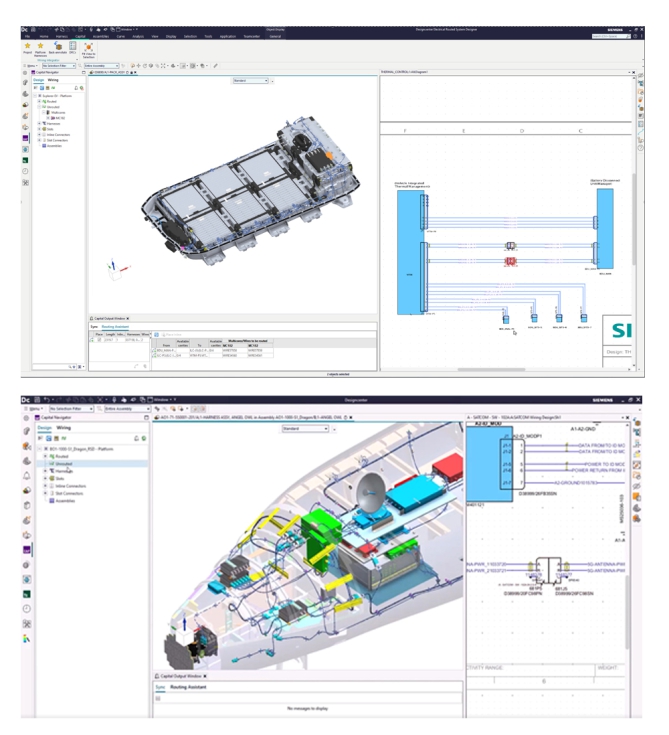Click Platform Harnesses star icon in ribbon
Screen dimensions: 669x735
pos(40,46)
